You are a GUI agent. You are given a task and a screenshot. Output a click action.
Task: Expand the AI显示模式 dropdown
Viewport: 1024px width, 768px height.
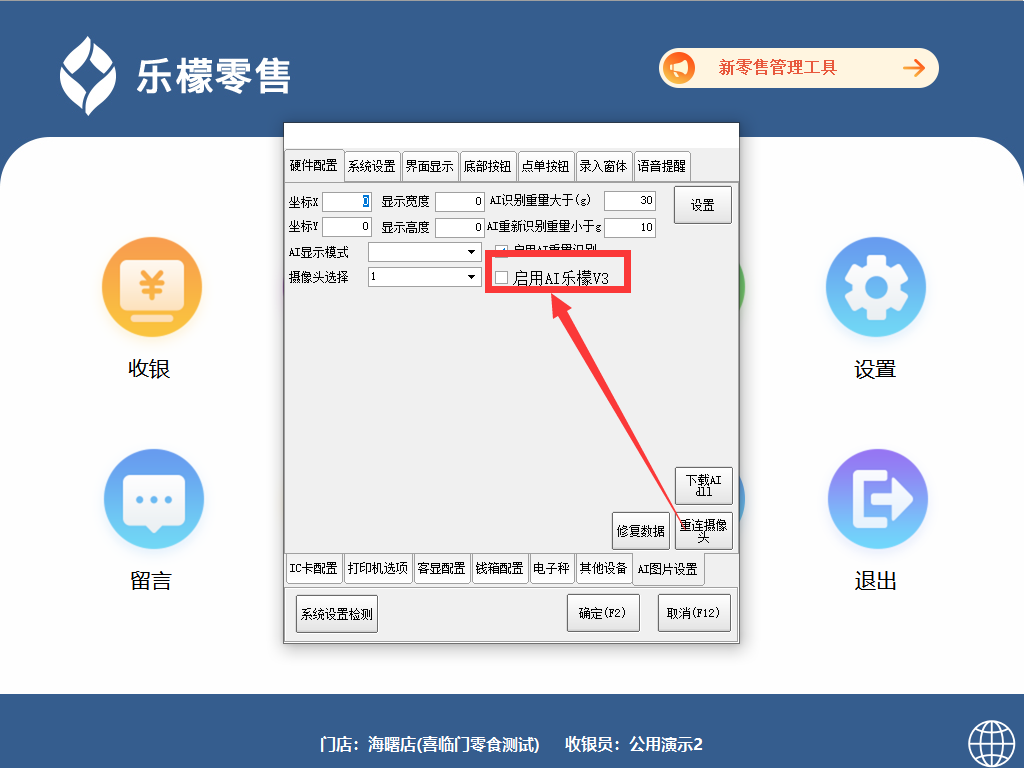[x=470, y=252]
